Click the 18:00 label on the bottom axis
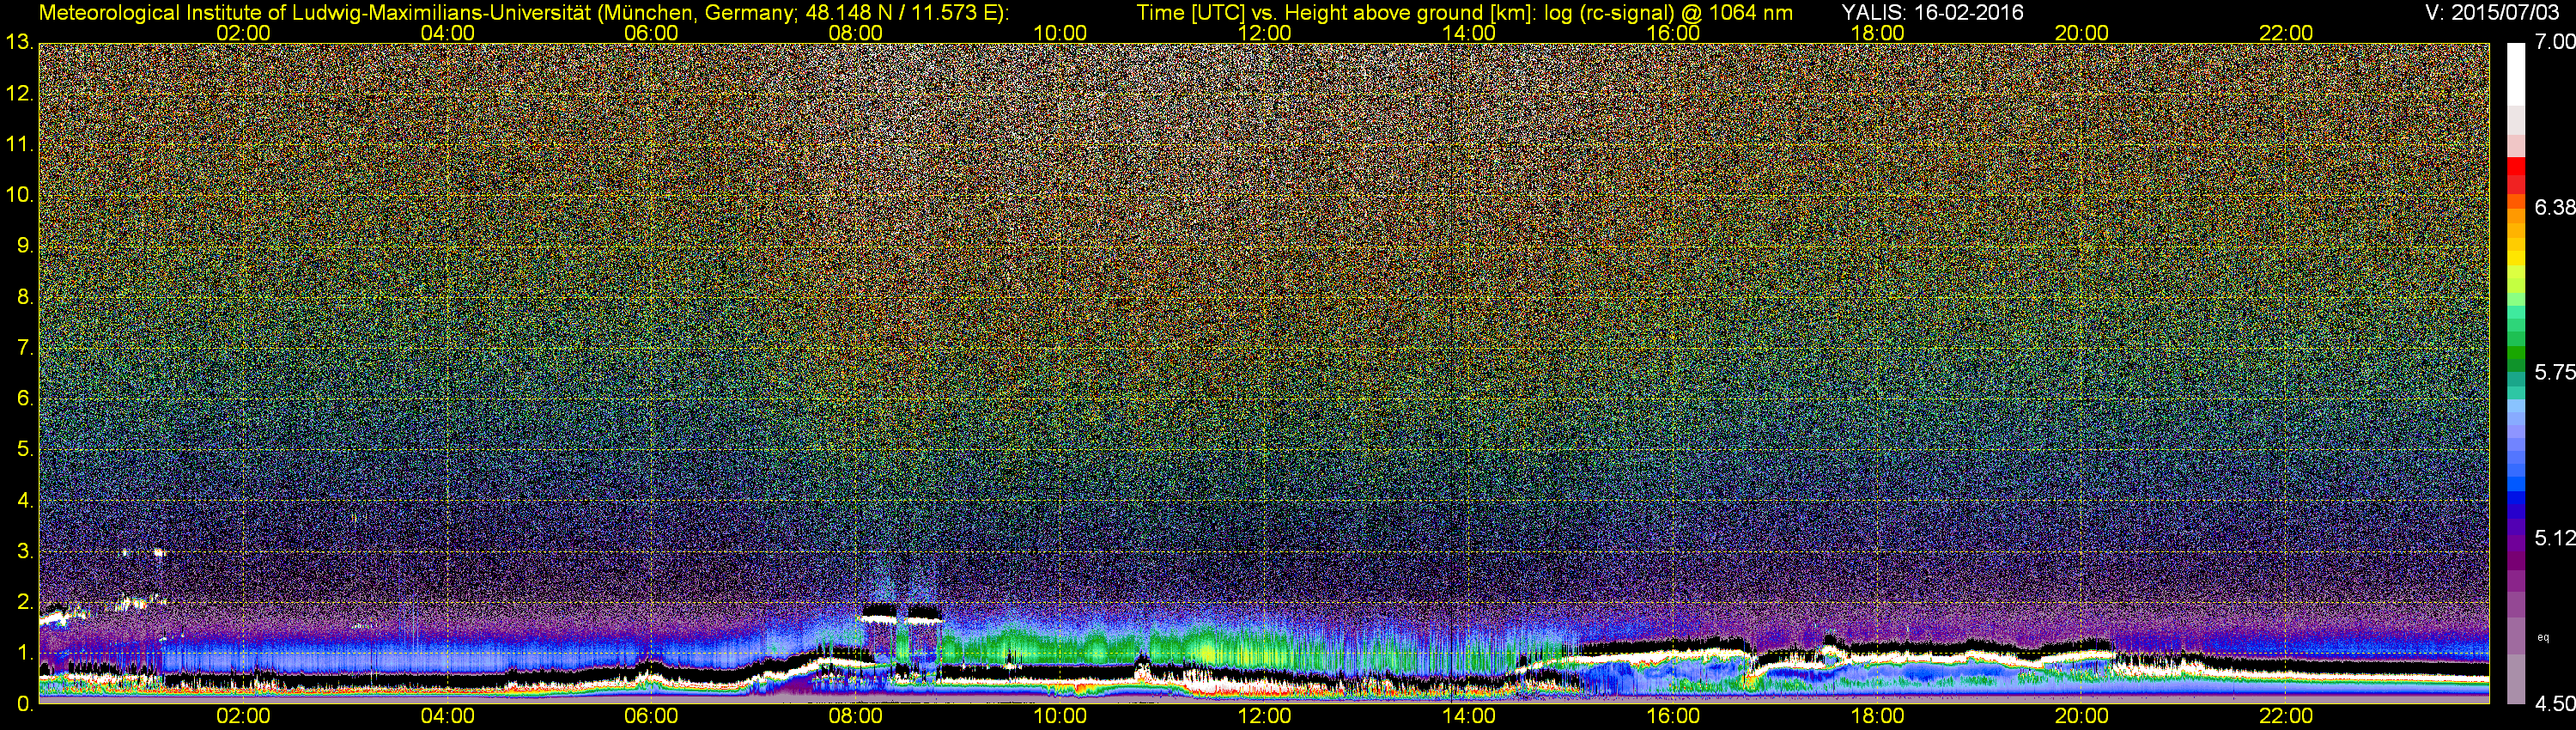The image size is (2576, 730). (x=1877, y=716)
